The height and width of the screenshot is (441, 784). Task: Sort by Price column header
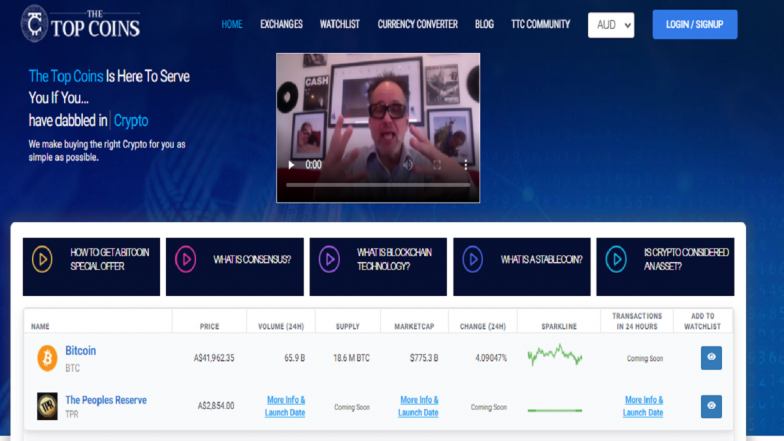tap(210, 326)
